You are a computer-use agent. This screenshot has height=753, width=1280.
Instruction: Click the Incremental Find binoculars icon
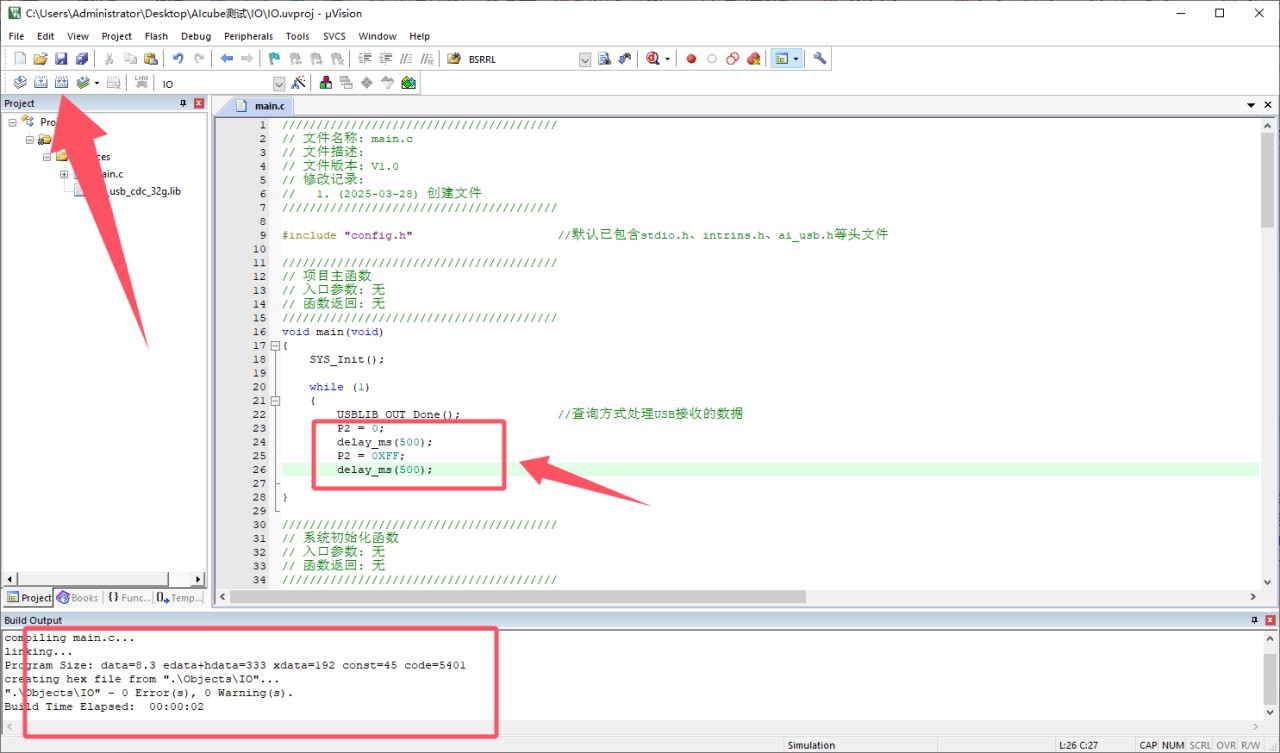tap(625, 59)
